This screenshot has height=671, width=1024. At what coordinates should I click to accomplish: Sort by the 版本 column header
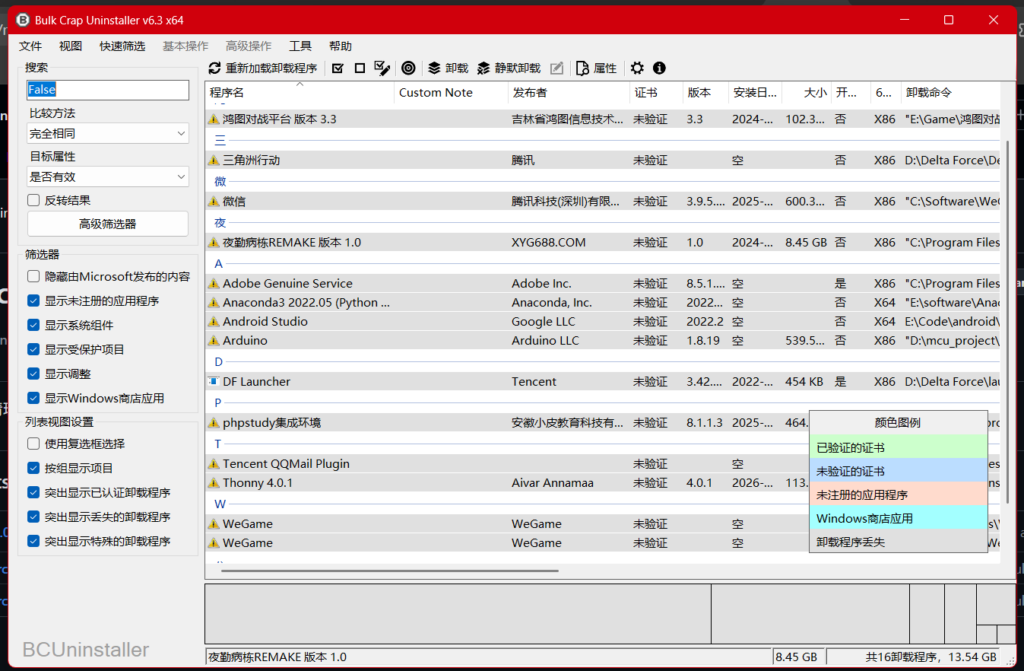click(705, 93)
